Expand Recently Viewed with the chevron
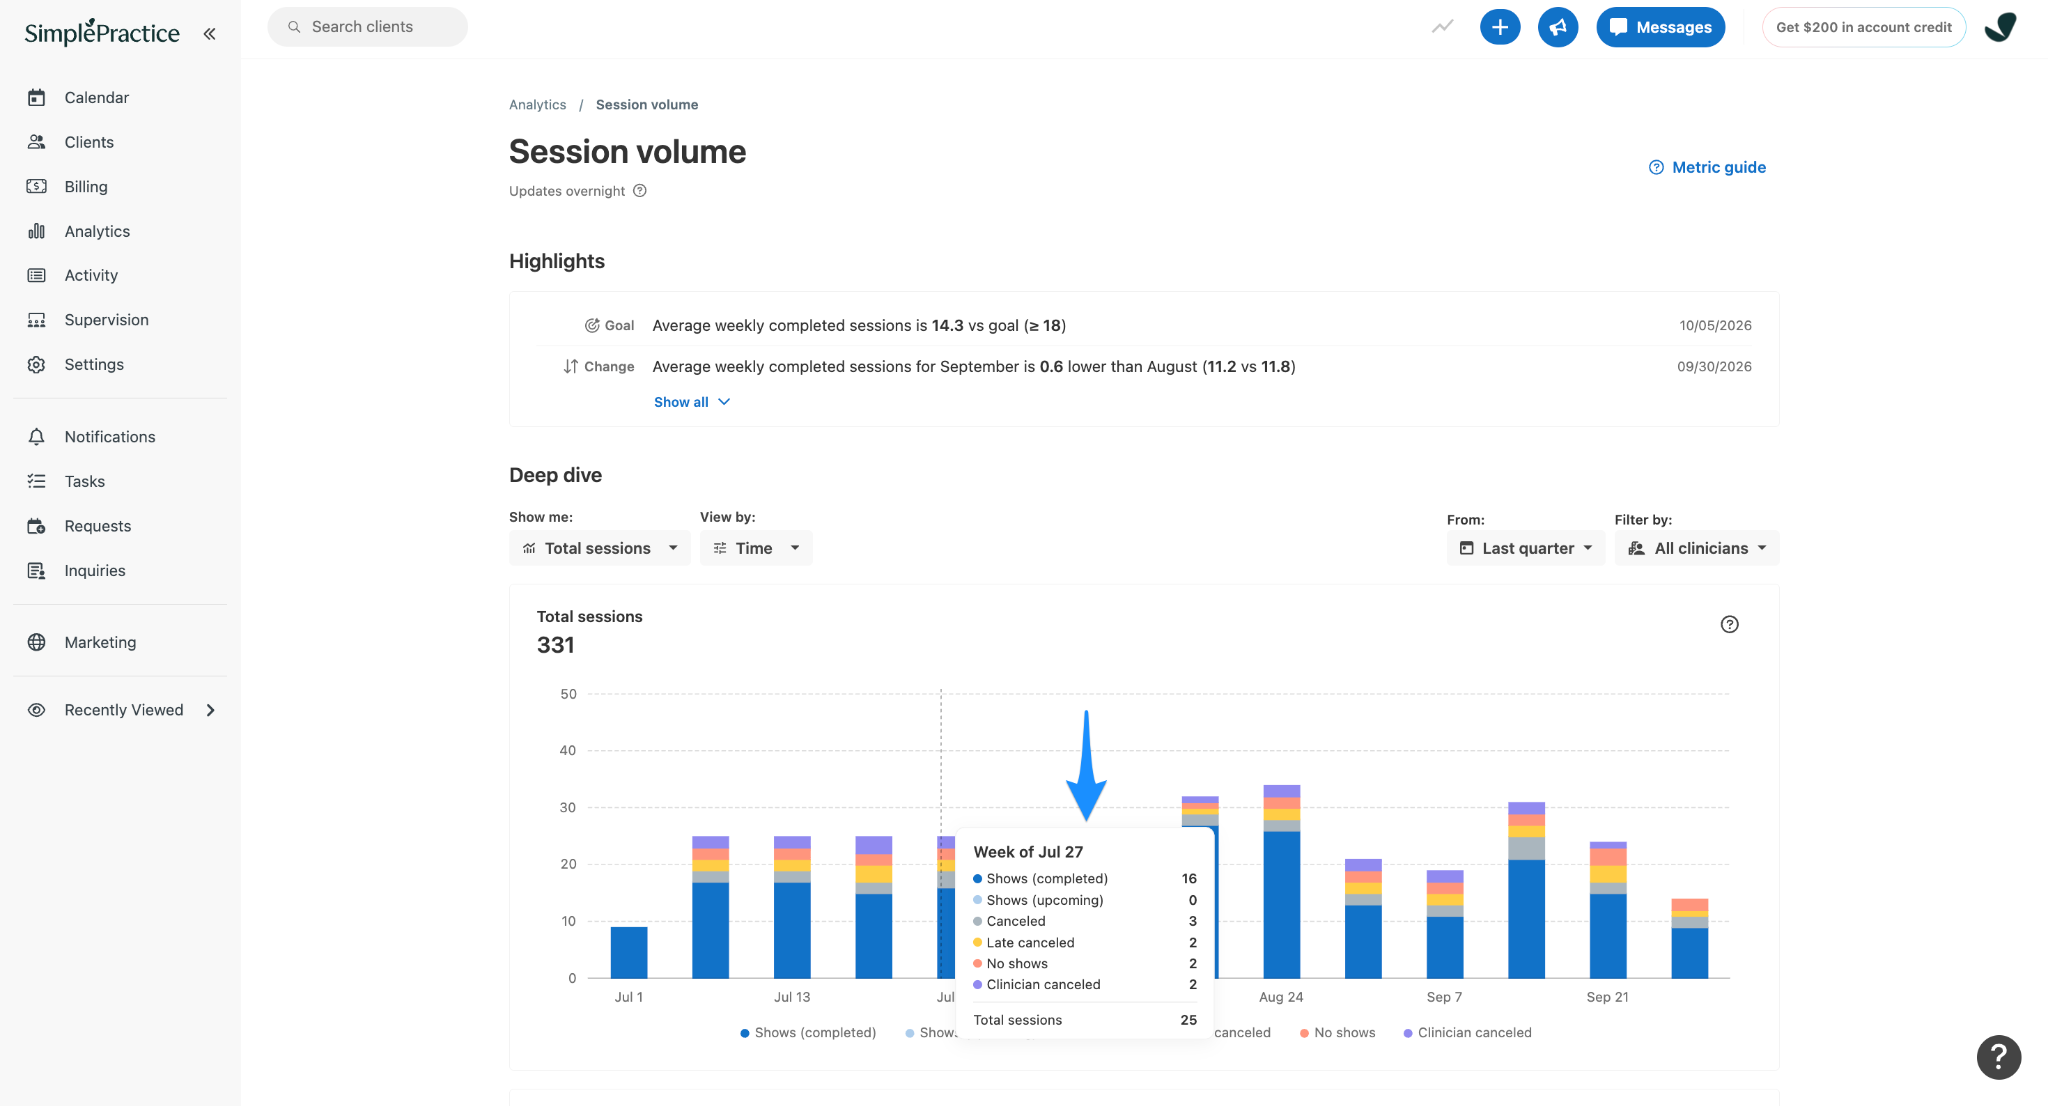2048x1106 pixels. (210, 710)
